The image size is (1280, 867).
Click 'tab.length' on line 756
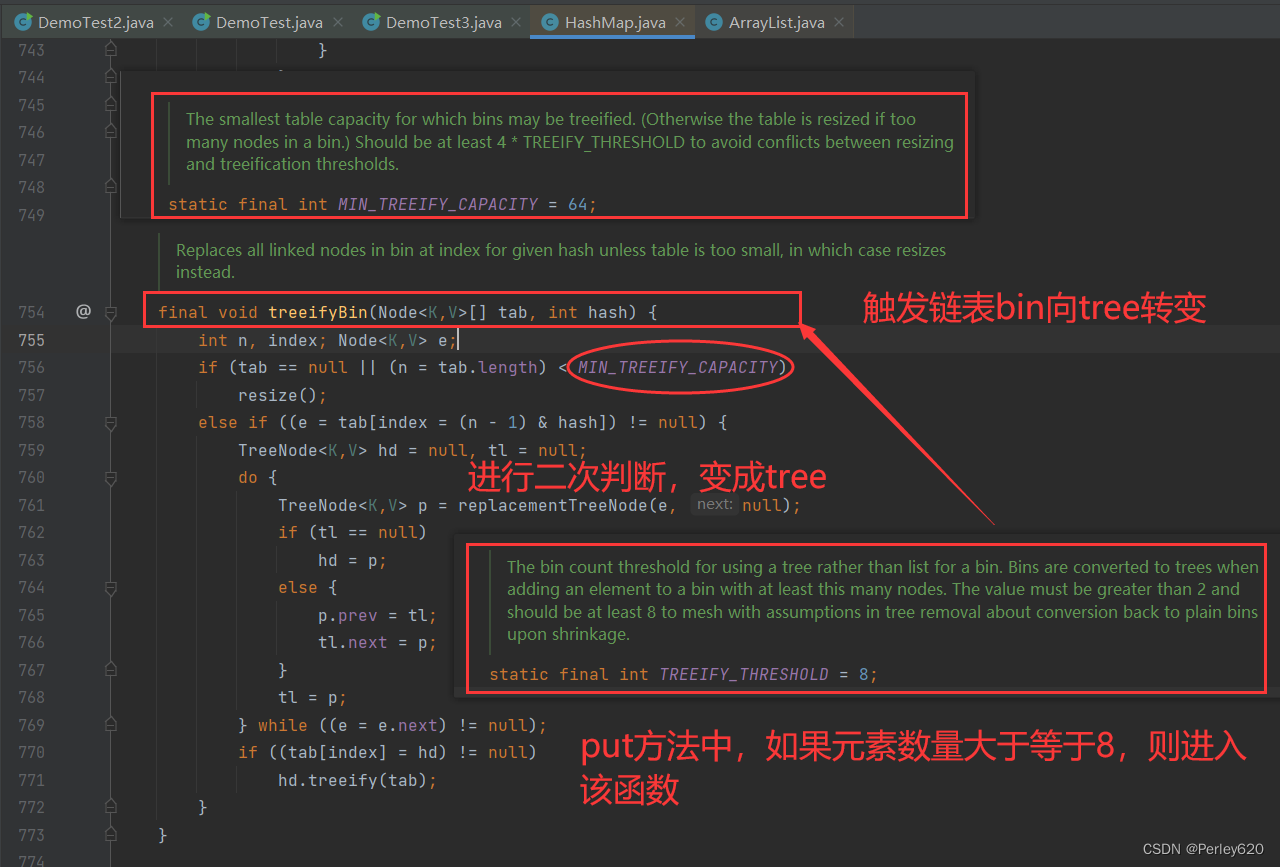click(x=487, y=367)
